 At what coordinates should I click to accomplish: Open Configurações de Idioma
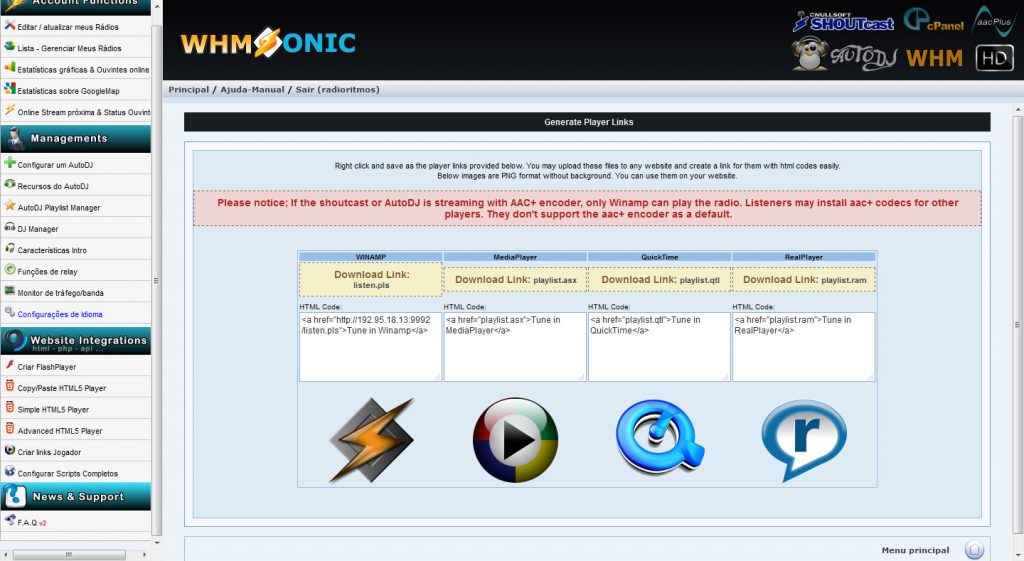59,314
